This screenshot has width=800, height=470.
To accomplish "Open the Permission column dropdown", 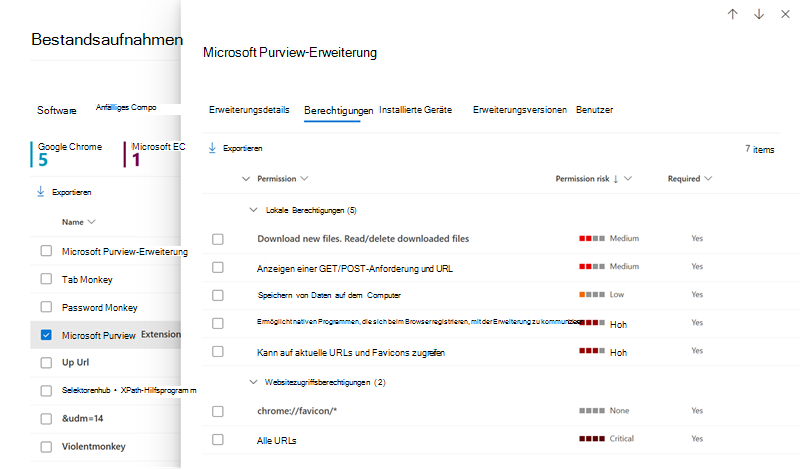I will click(x=304, y=179).
